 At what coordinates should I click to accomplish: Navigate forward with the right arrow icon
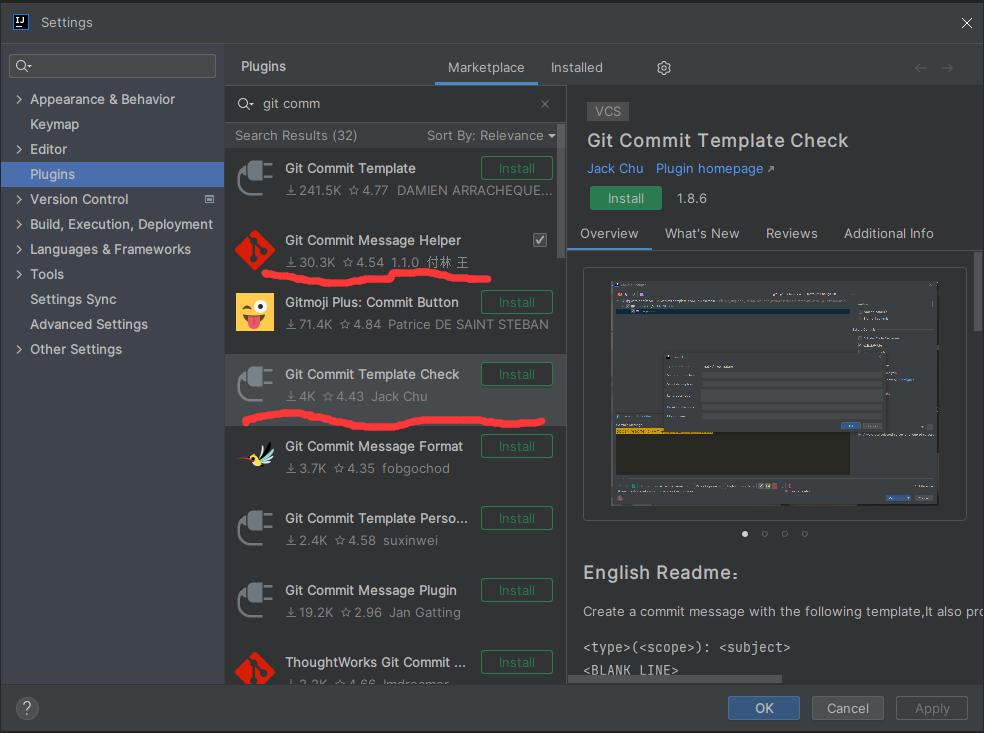(x=947, y=68)
